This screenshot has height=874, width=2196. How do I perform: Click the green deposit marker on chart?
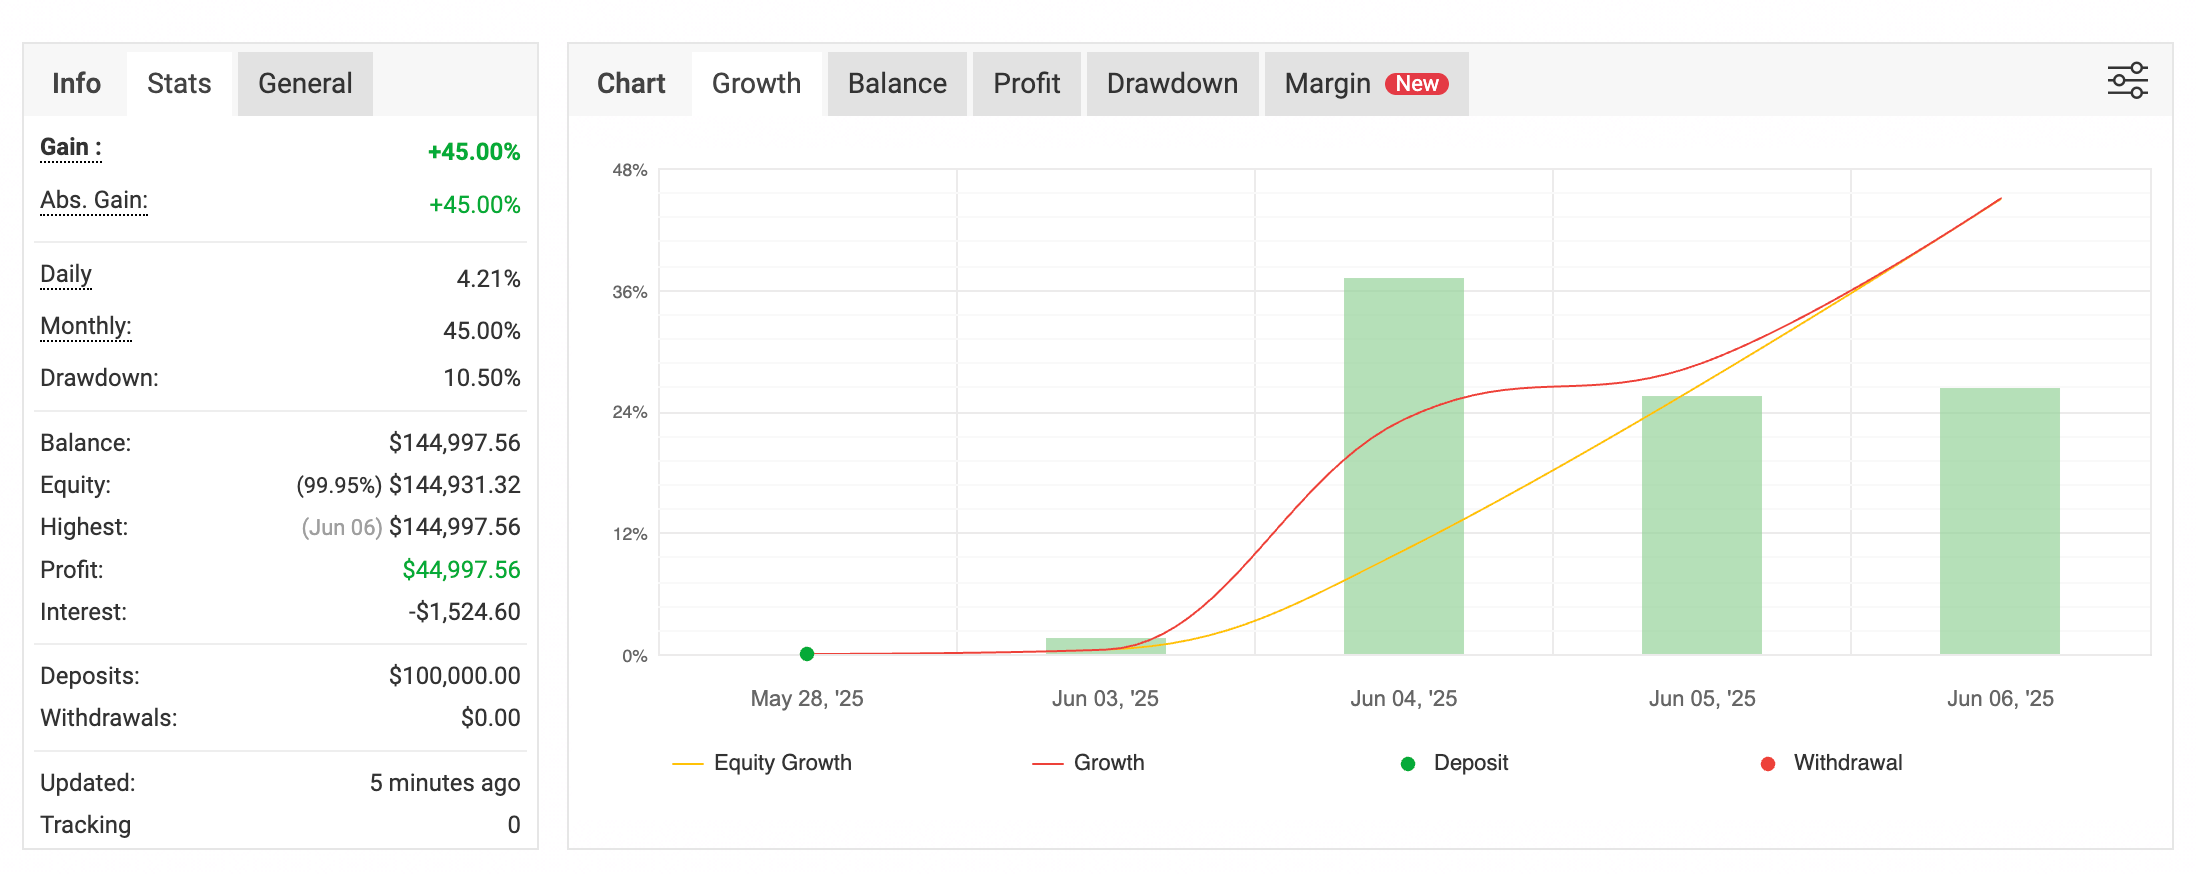pos(807,654)
